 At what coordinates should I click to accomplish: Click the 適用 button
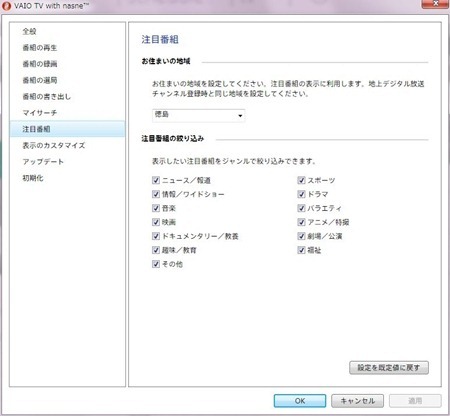415,401
